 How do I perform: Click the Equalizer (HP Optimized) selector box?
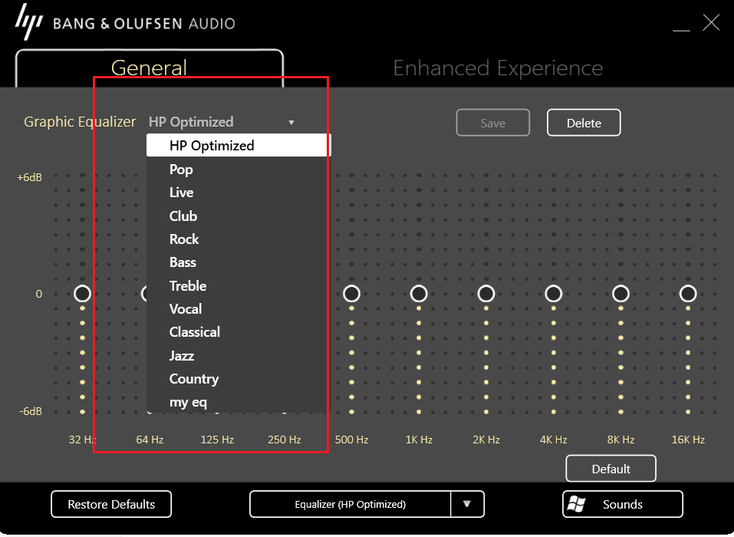point(350,504)
